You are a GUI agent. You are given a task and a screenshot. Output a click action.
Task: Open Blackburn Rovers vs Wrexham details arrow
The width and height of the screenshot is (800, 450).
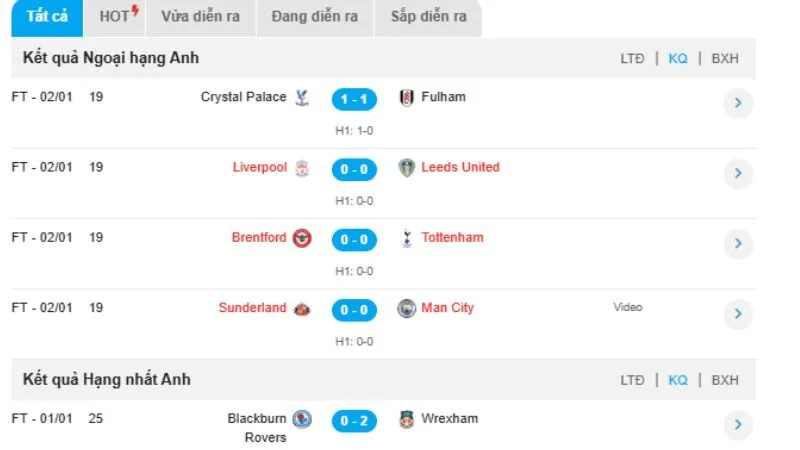pos(737,424)
